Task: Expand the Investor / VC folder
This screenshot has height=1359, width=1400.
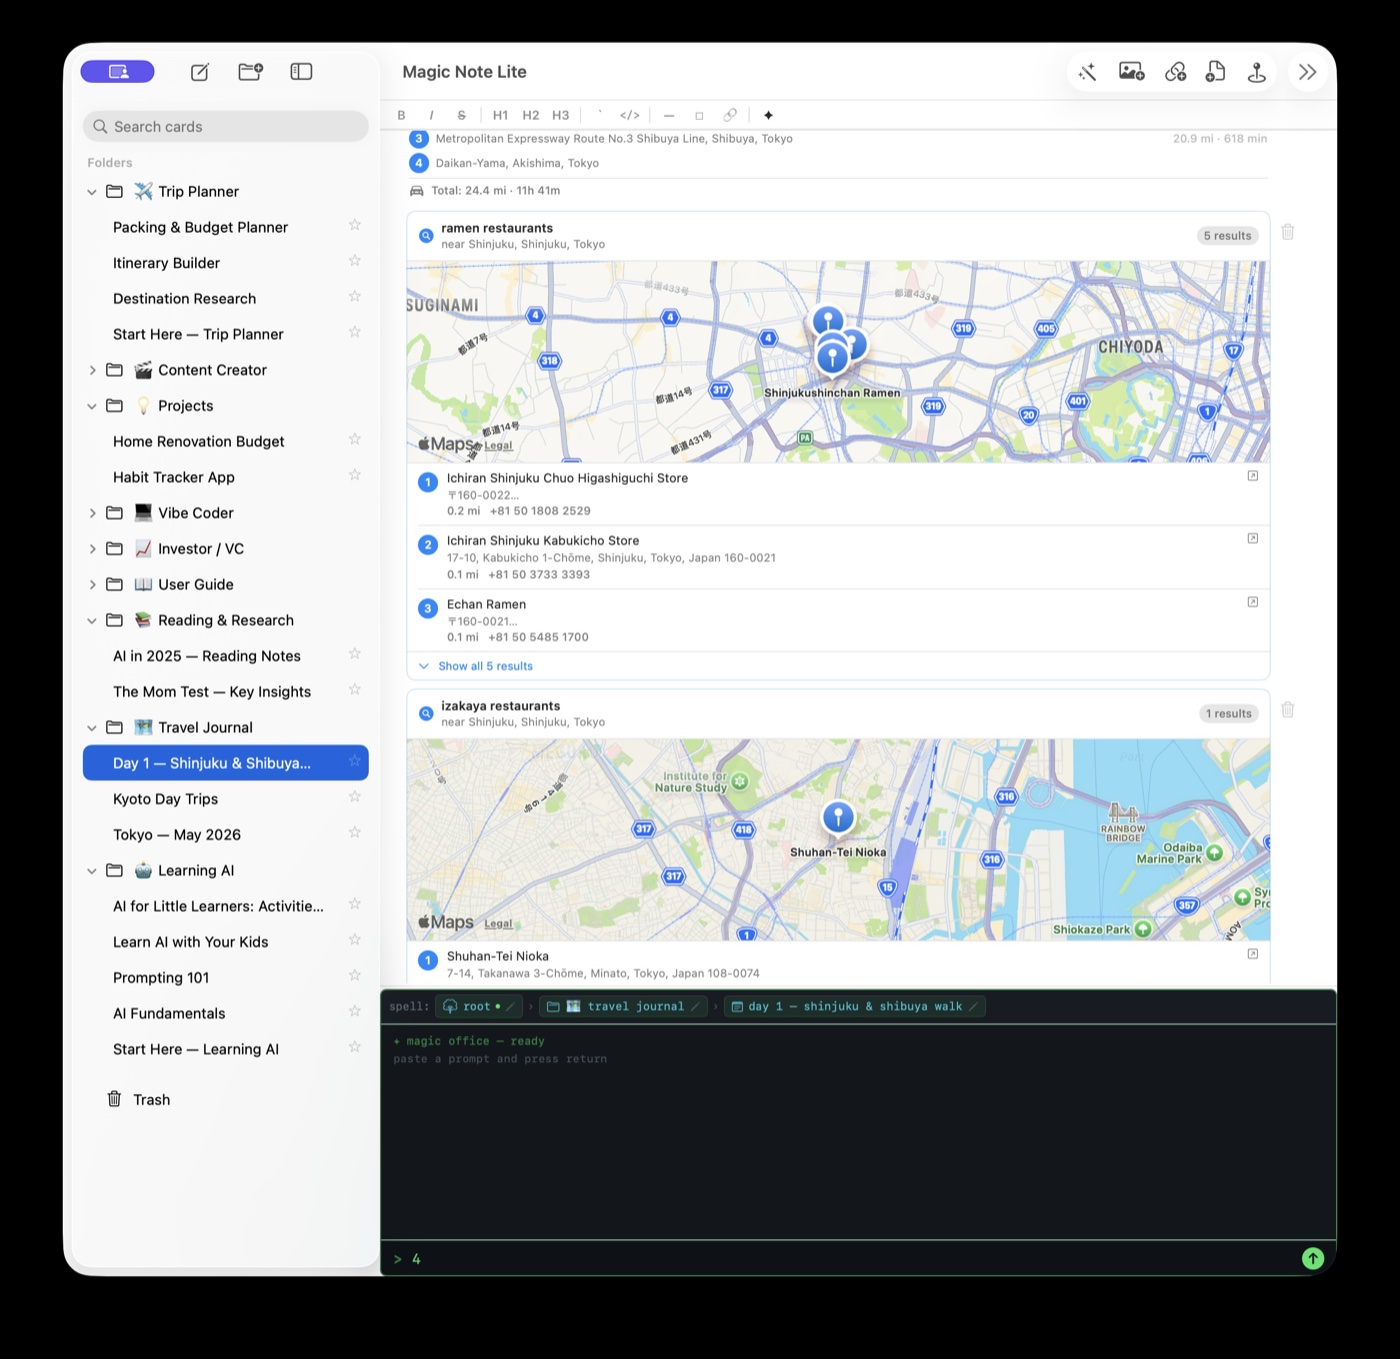Action: (x=92, y=549)
